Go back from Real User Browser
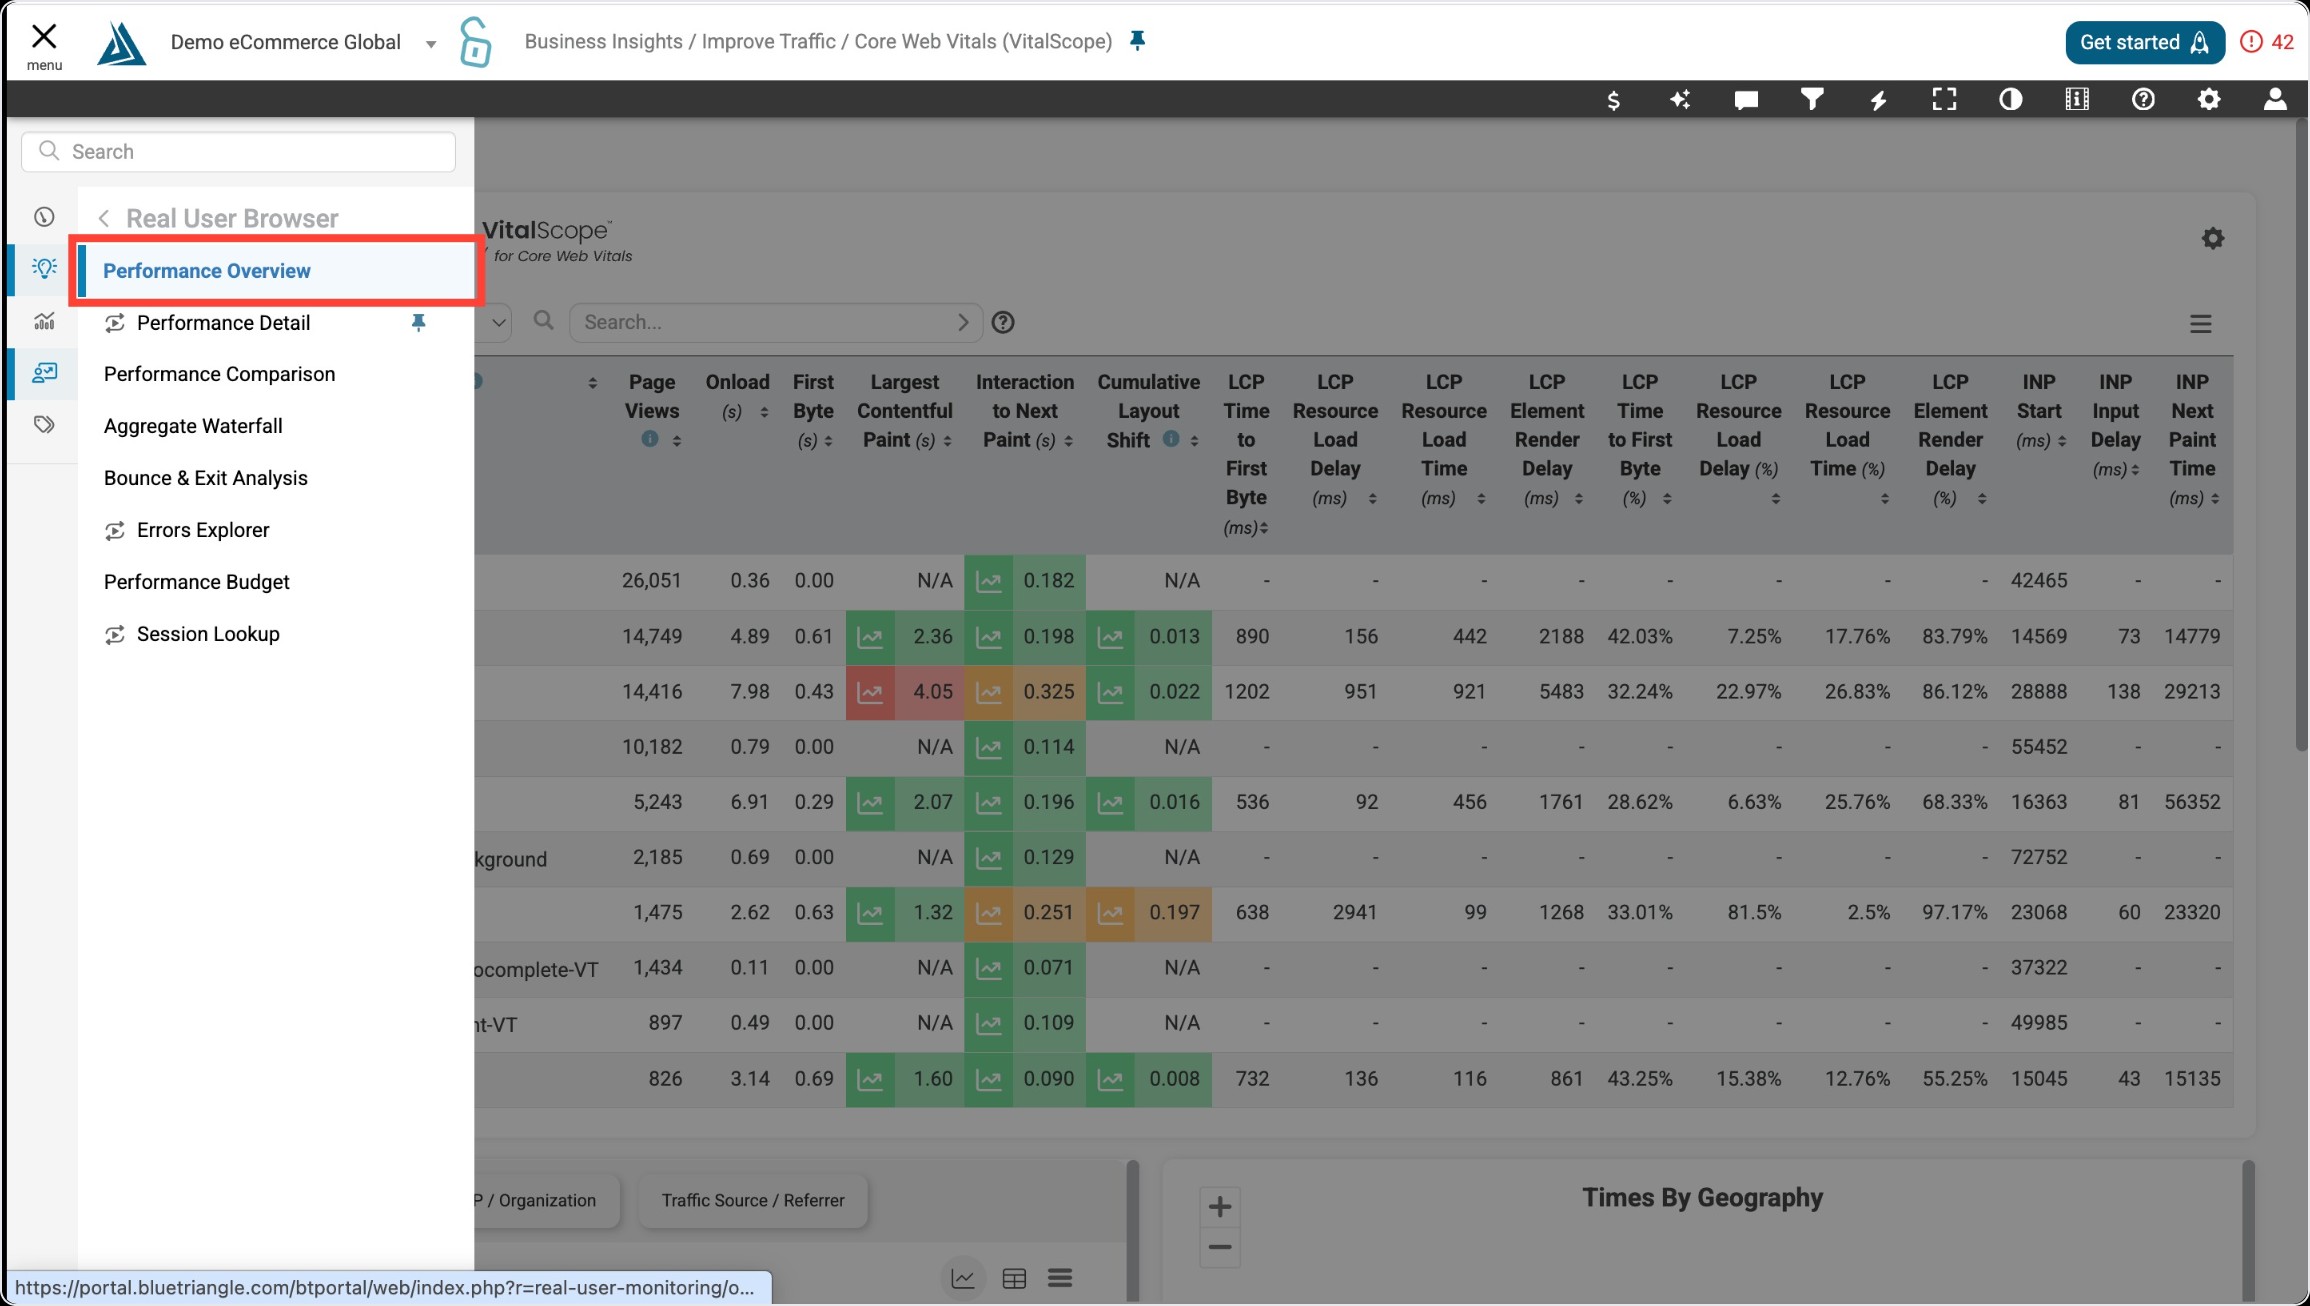Image resolution: width=2310 pixels, height=1306 pixels. coord(104,219)
